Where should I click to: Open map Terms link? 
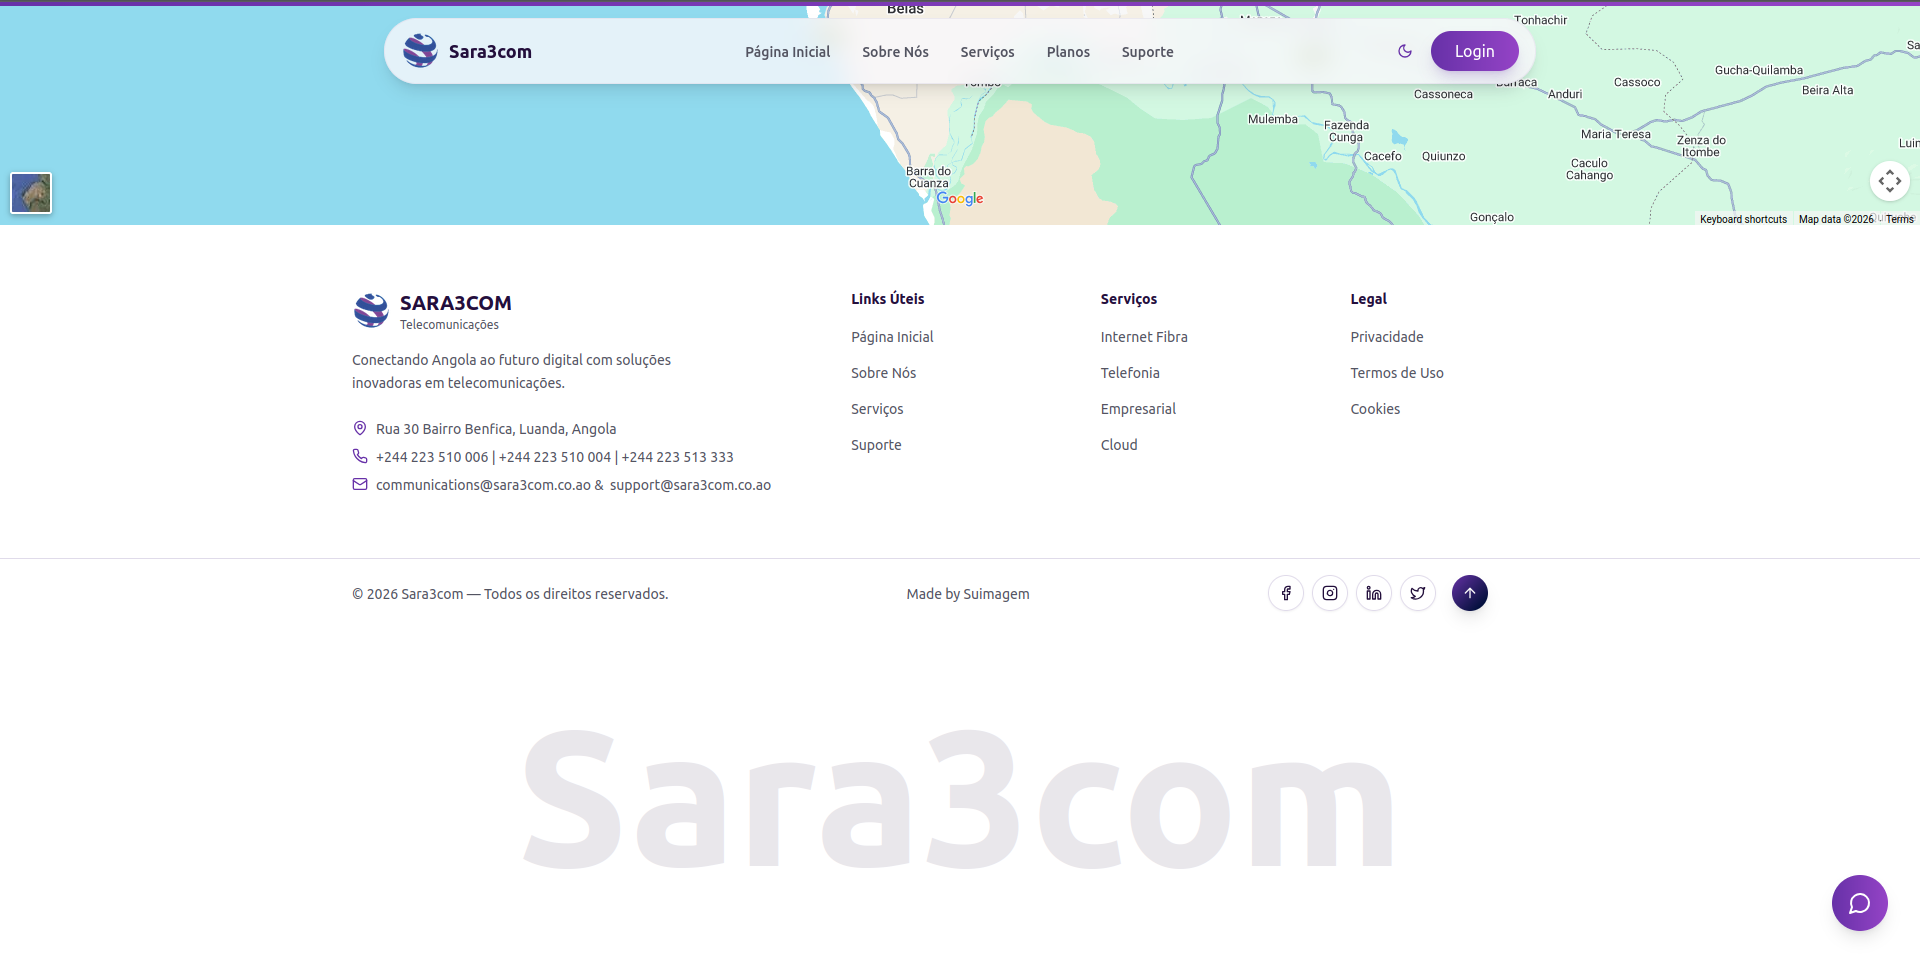[x=1899, y=219]
